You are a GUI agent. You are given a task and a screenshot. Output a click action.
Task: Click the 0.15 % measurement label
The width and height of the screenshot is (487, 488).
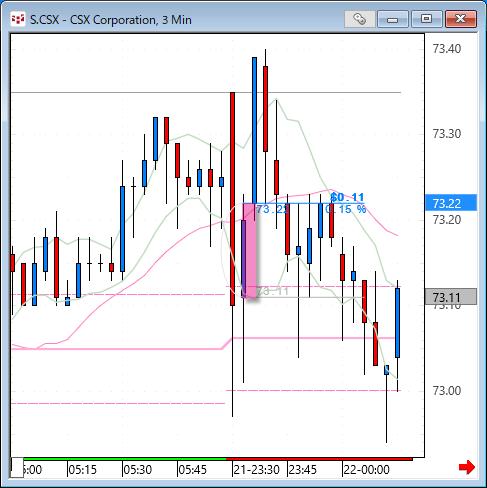click(345, 209)
